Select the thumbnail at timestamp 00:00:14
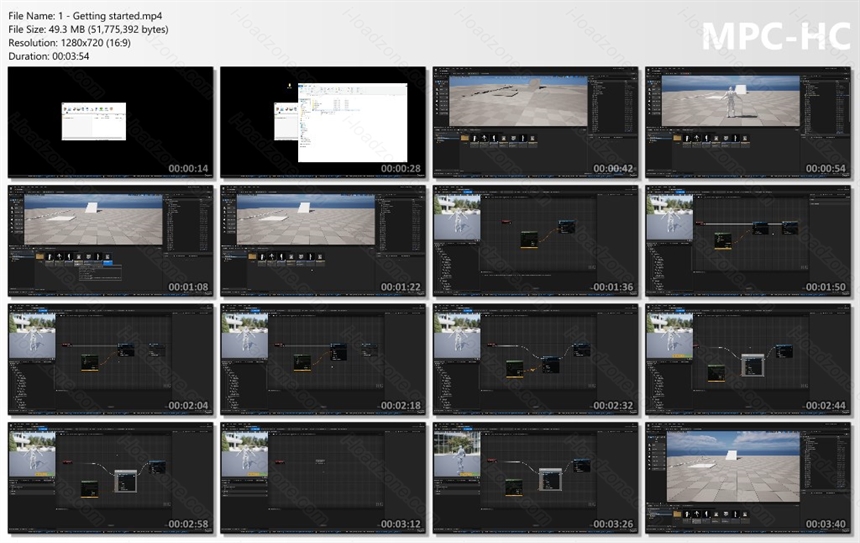 point(110,122)
